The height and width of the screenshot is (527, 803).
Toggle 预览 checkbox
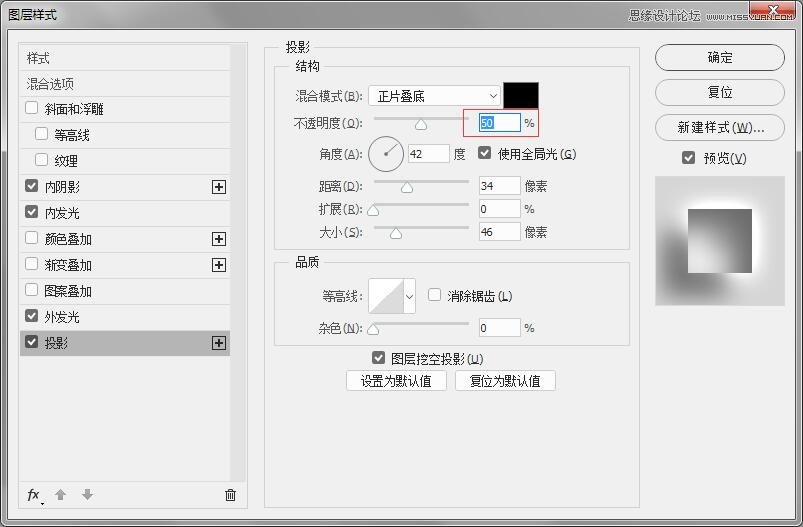[689, 158]
